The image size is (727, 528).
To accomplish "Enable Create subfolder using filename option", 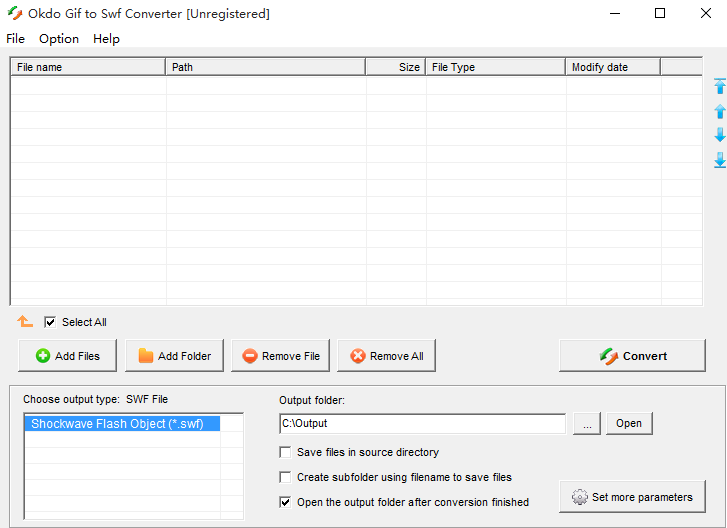I will click(285, 477).
